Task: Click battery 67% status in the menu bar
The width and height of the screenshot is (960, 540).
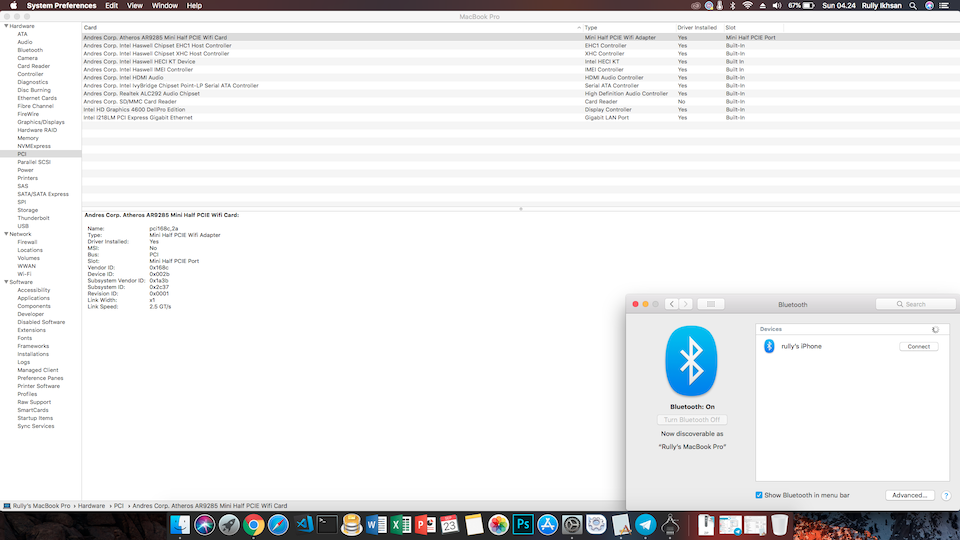Action: coord(801,6)
